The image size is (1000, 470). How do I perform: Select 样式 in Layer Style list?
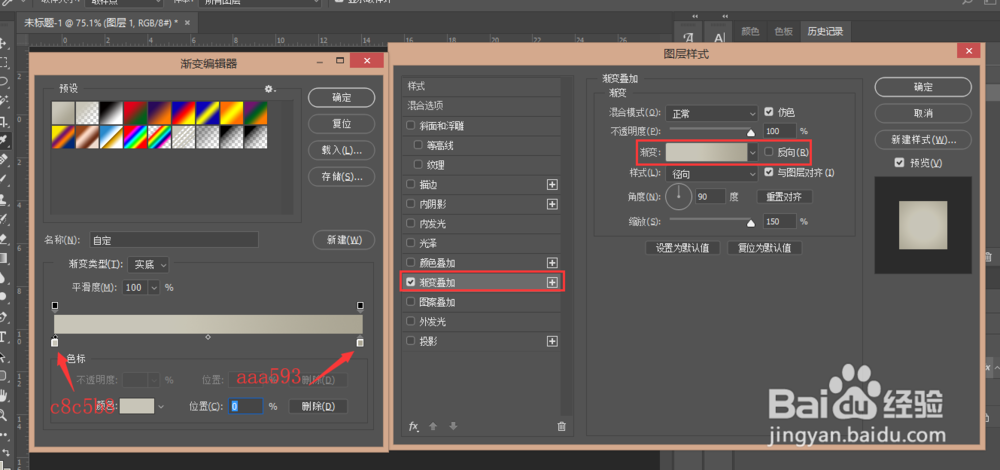click(482, 86)
